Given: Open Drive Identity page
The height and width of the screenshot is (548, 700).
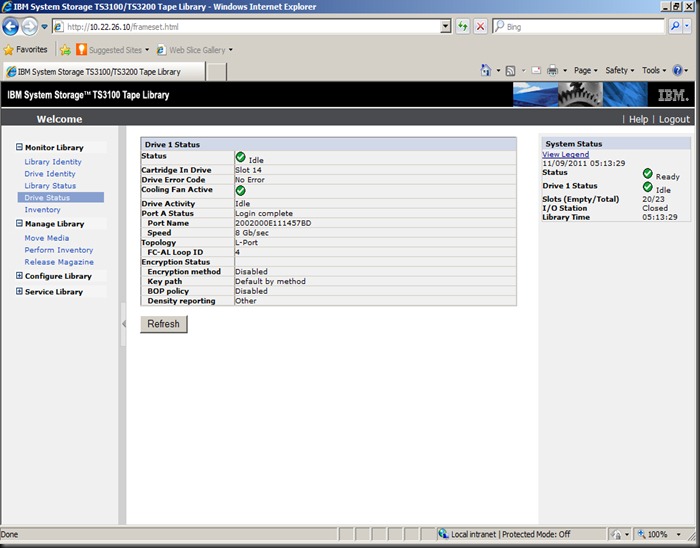Looking at the screenshot, I should pos(50,174).
